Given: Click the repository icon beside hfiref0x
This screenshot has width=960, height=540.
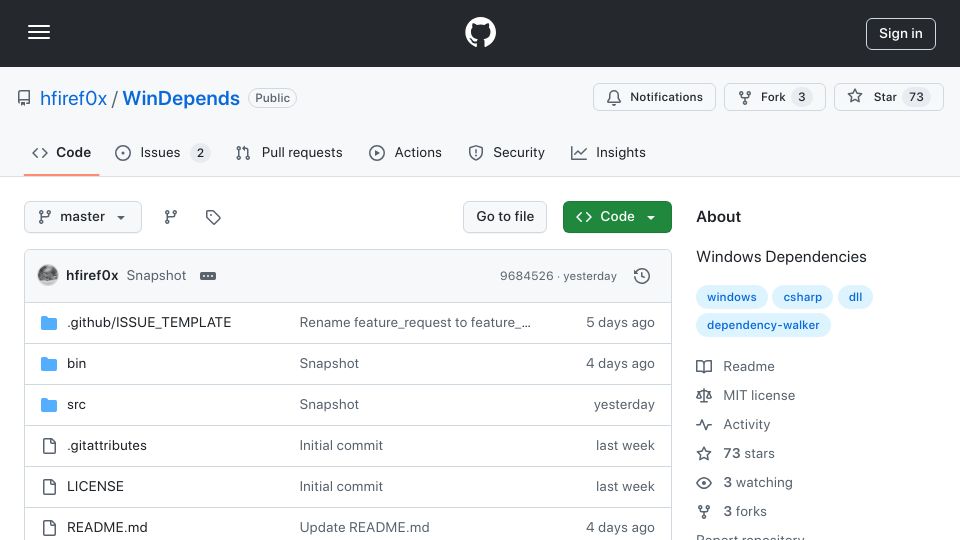Looking at the screenshot, I should pyautogui.click(x=24, y=98).
